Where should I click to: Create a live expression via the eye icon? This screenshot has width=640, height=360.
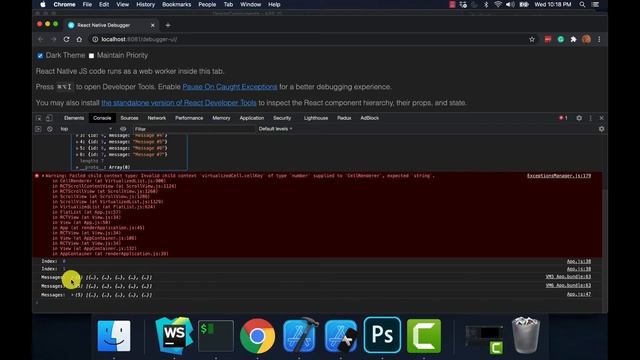[123, 129]
